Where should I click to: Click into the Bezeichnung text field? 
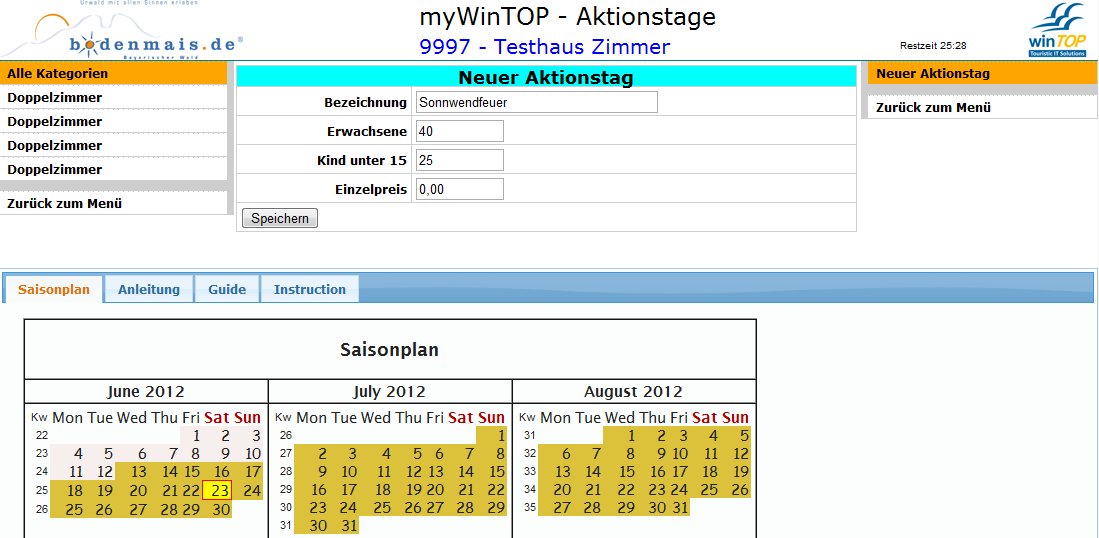pos(536,102)
